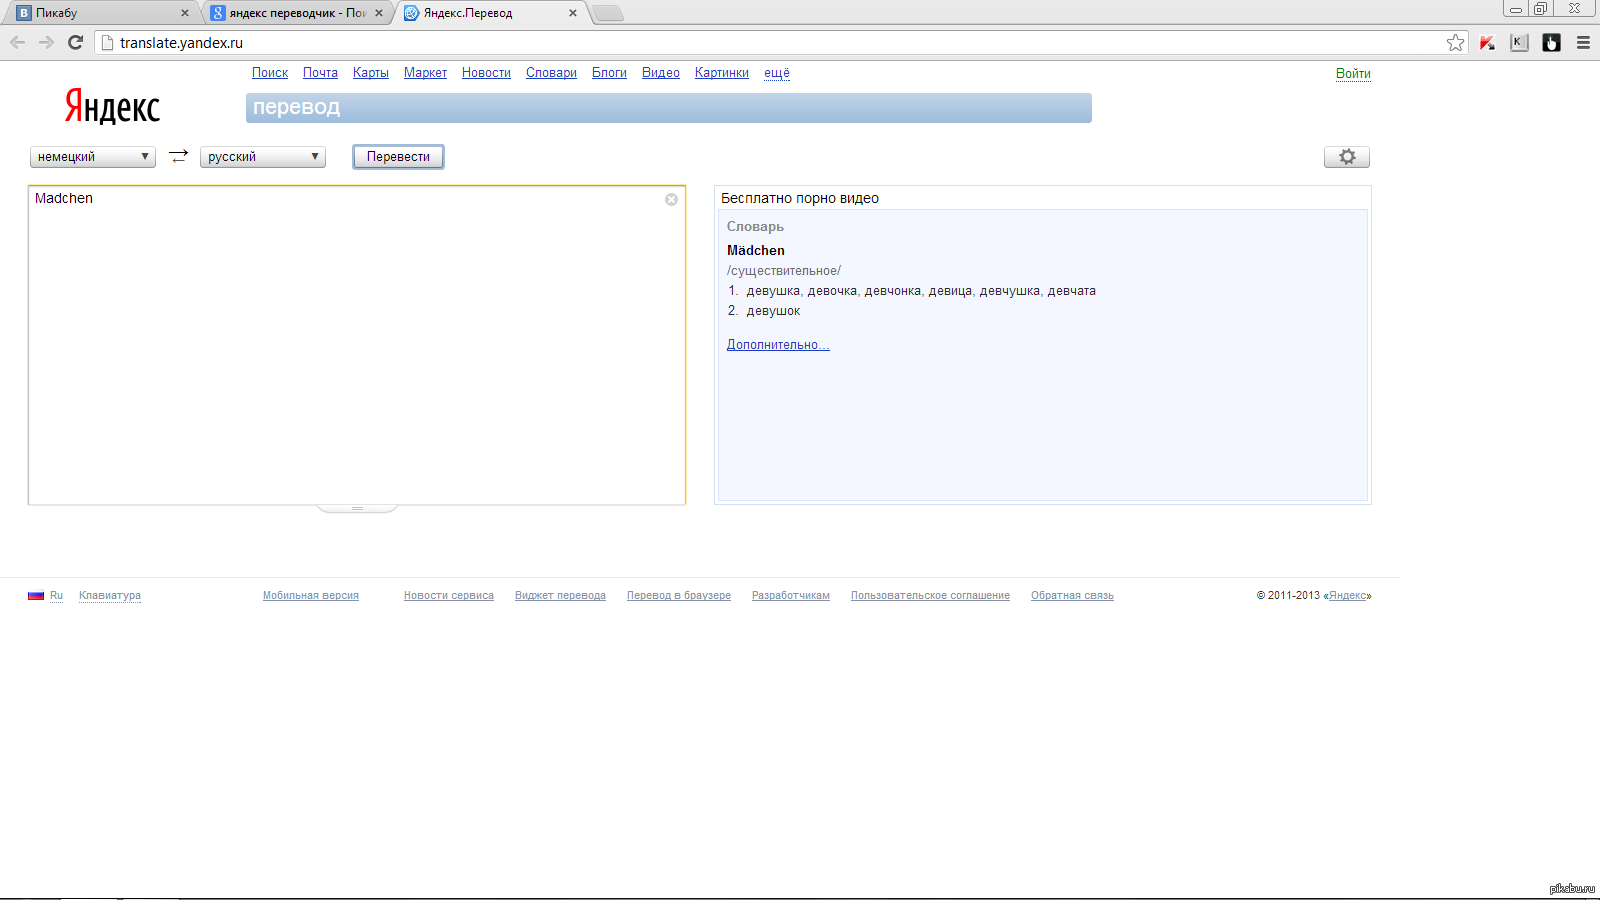Image resolution: width=1600 pixels, height=900 pixels.
Task: Open the Карты link
Action: (371, 73)
